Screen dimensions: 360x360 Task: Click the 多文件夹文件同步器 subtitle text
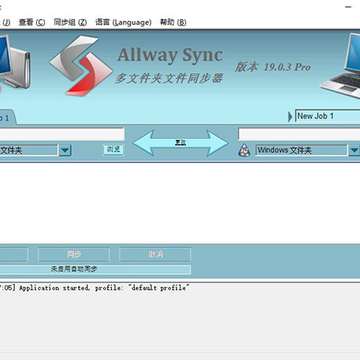(x=169, y=78)
